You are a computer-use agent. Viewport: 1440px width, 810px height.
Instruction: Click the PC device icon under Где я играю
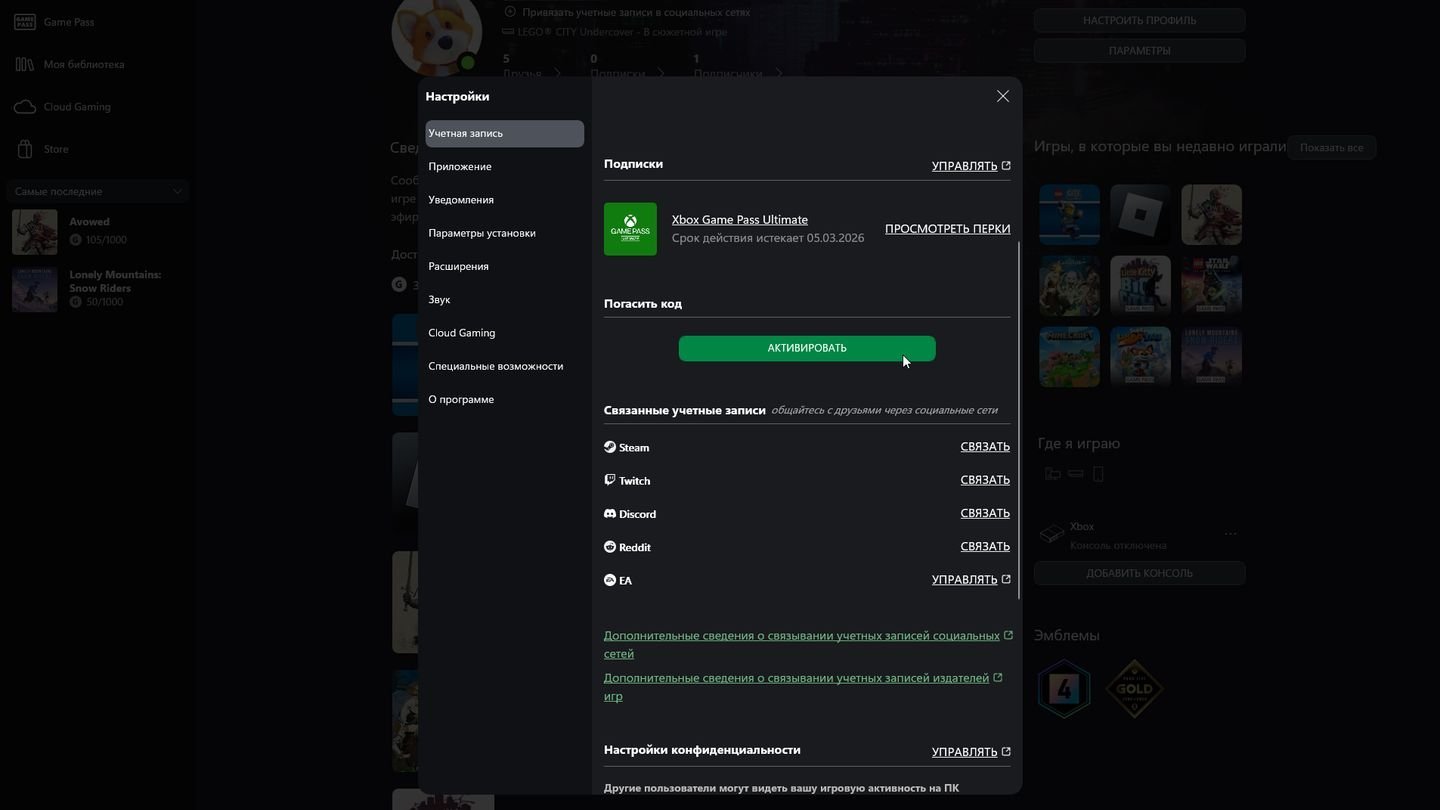(1052, 474)
